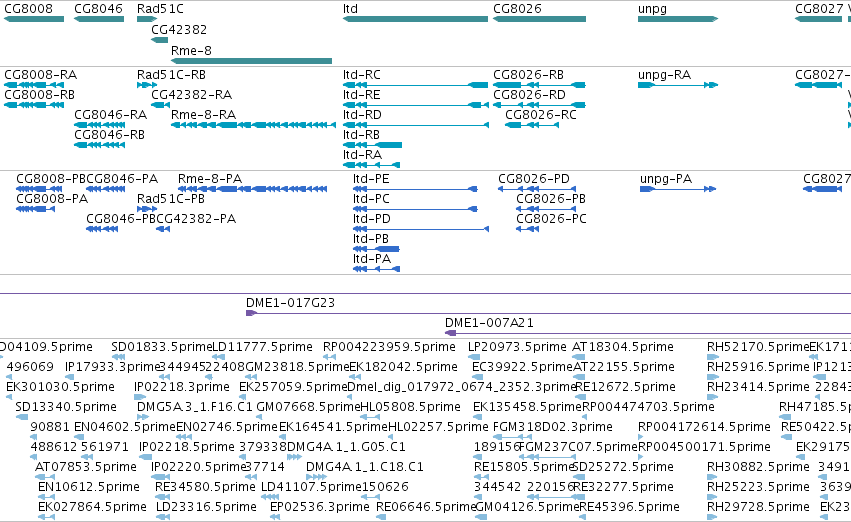Click protein CG8026-PC label

tap(551, 219)
